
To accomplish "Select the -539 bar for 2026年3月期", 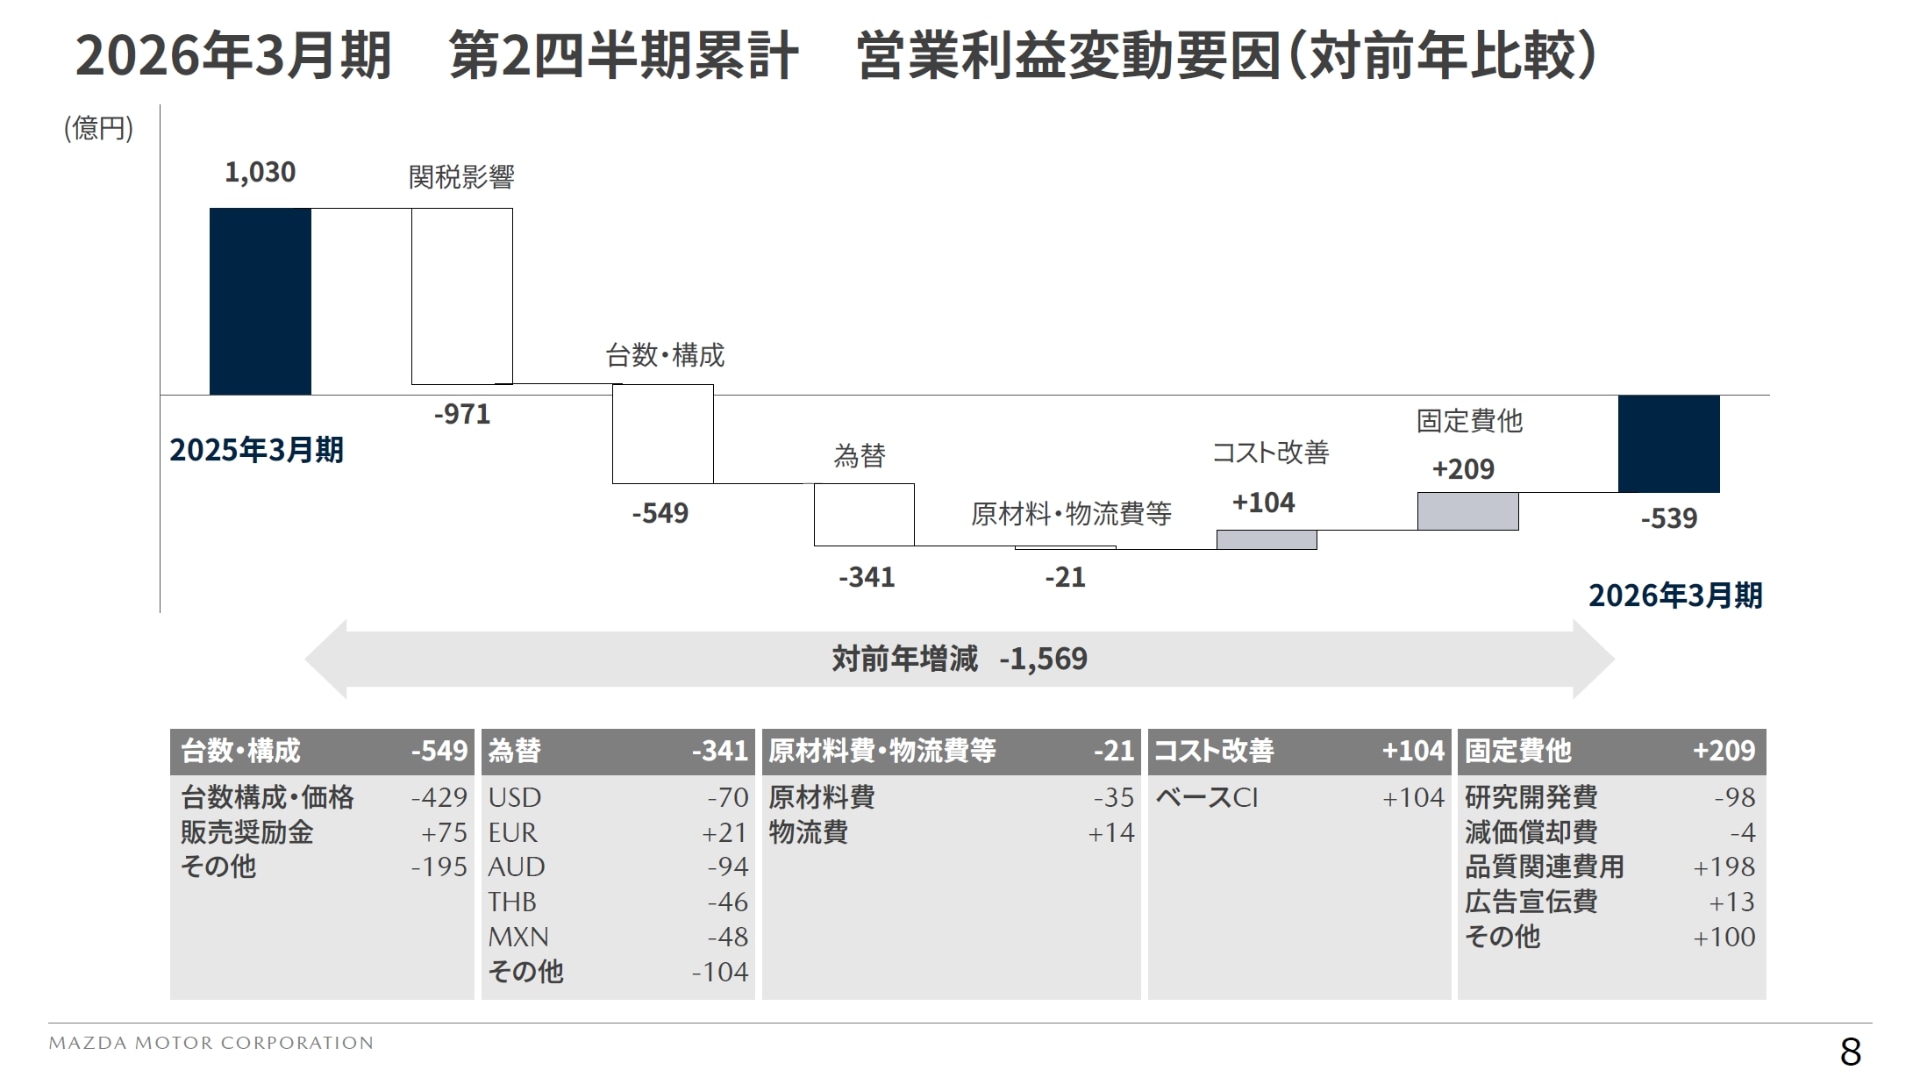I will pyautogui.click(x=1666, y=445).
